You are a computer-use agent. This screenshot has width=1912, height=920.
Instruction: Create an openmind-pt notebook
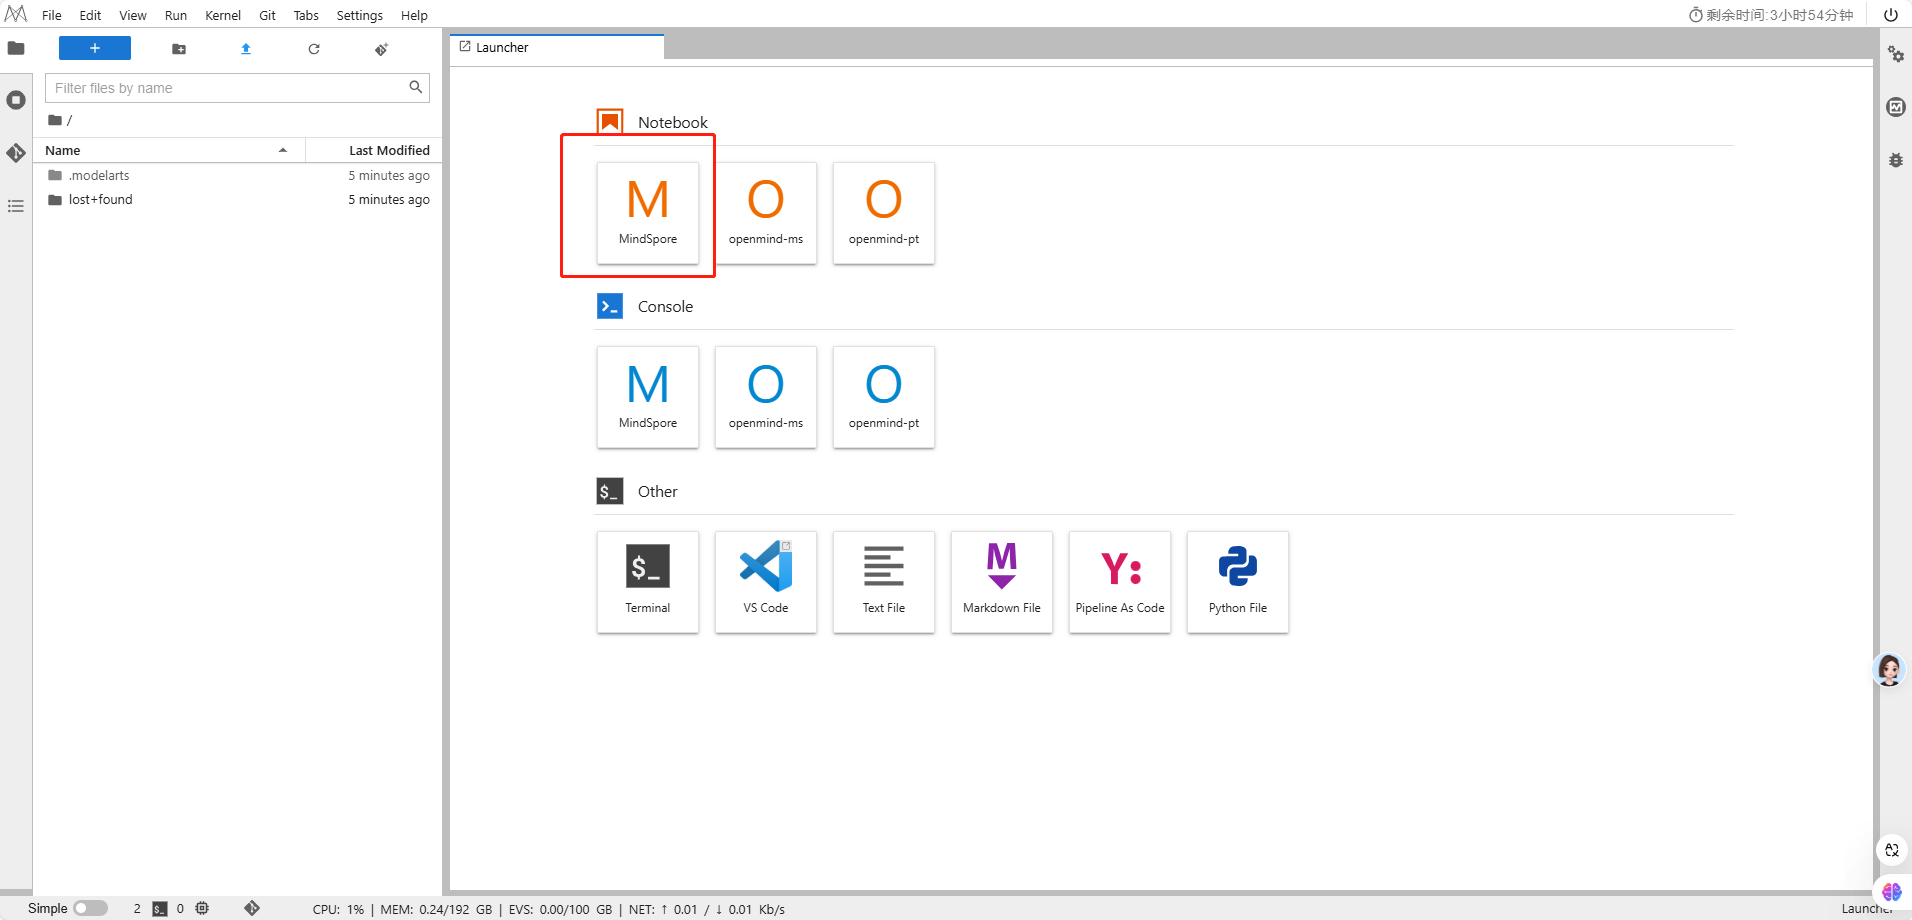click(884, 213)
